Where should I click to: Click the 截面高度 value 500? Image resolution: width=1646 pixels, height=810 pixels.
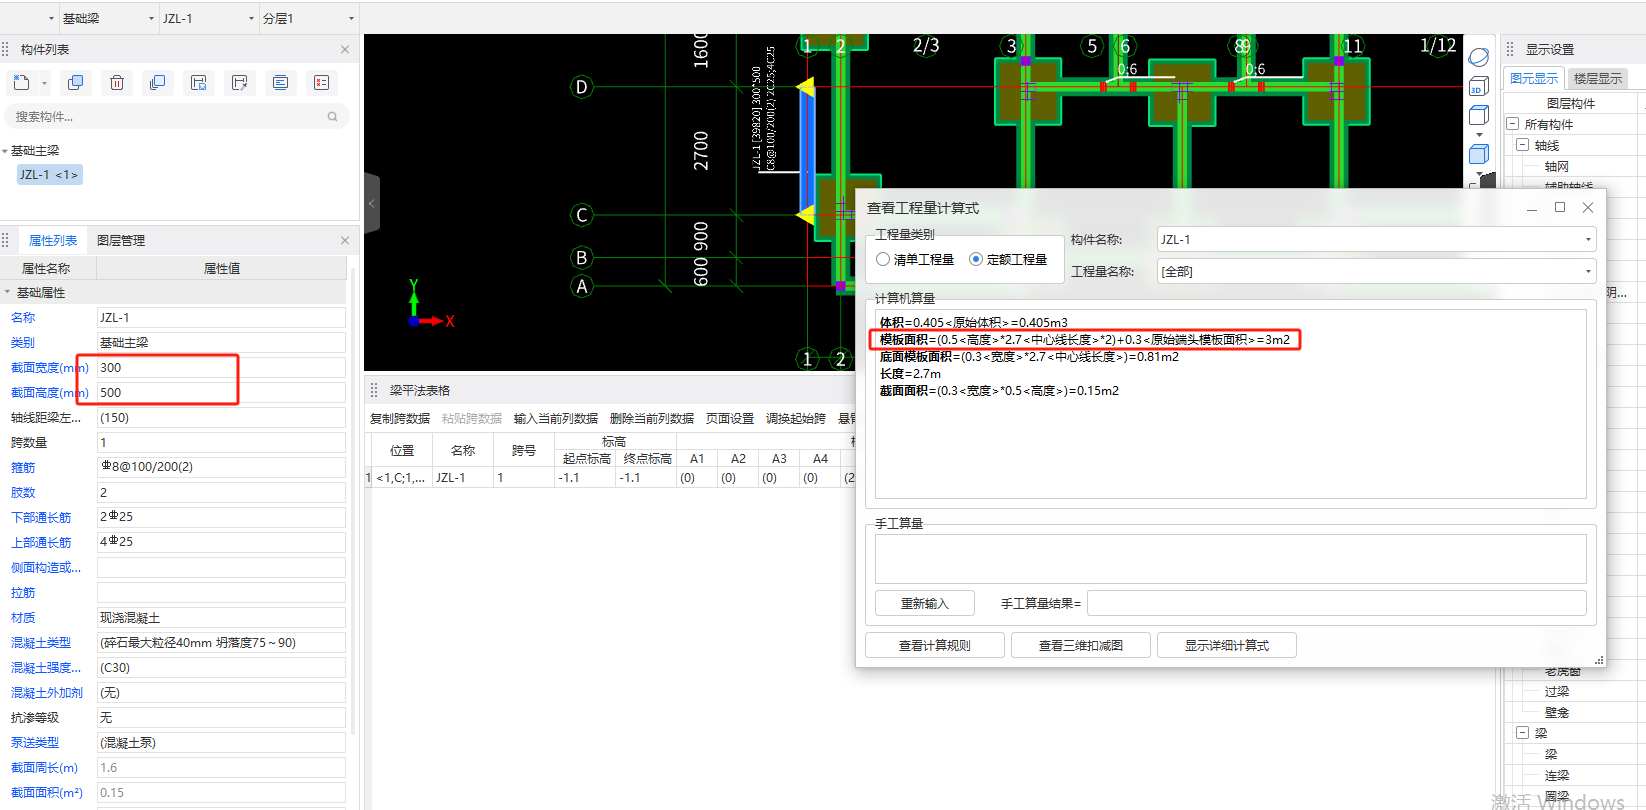coord(221,393)
